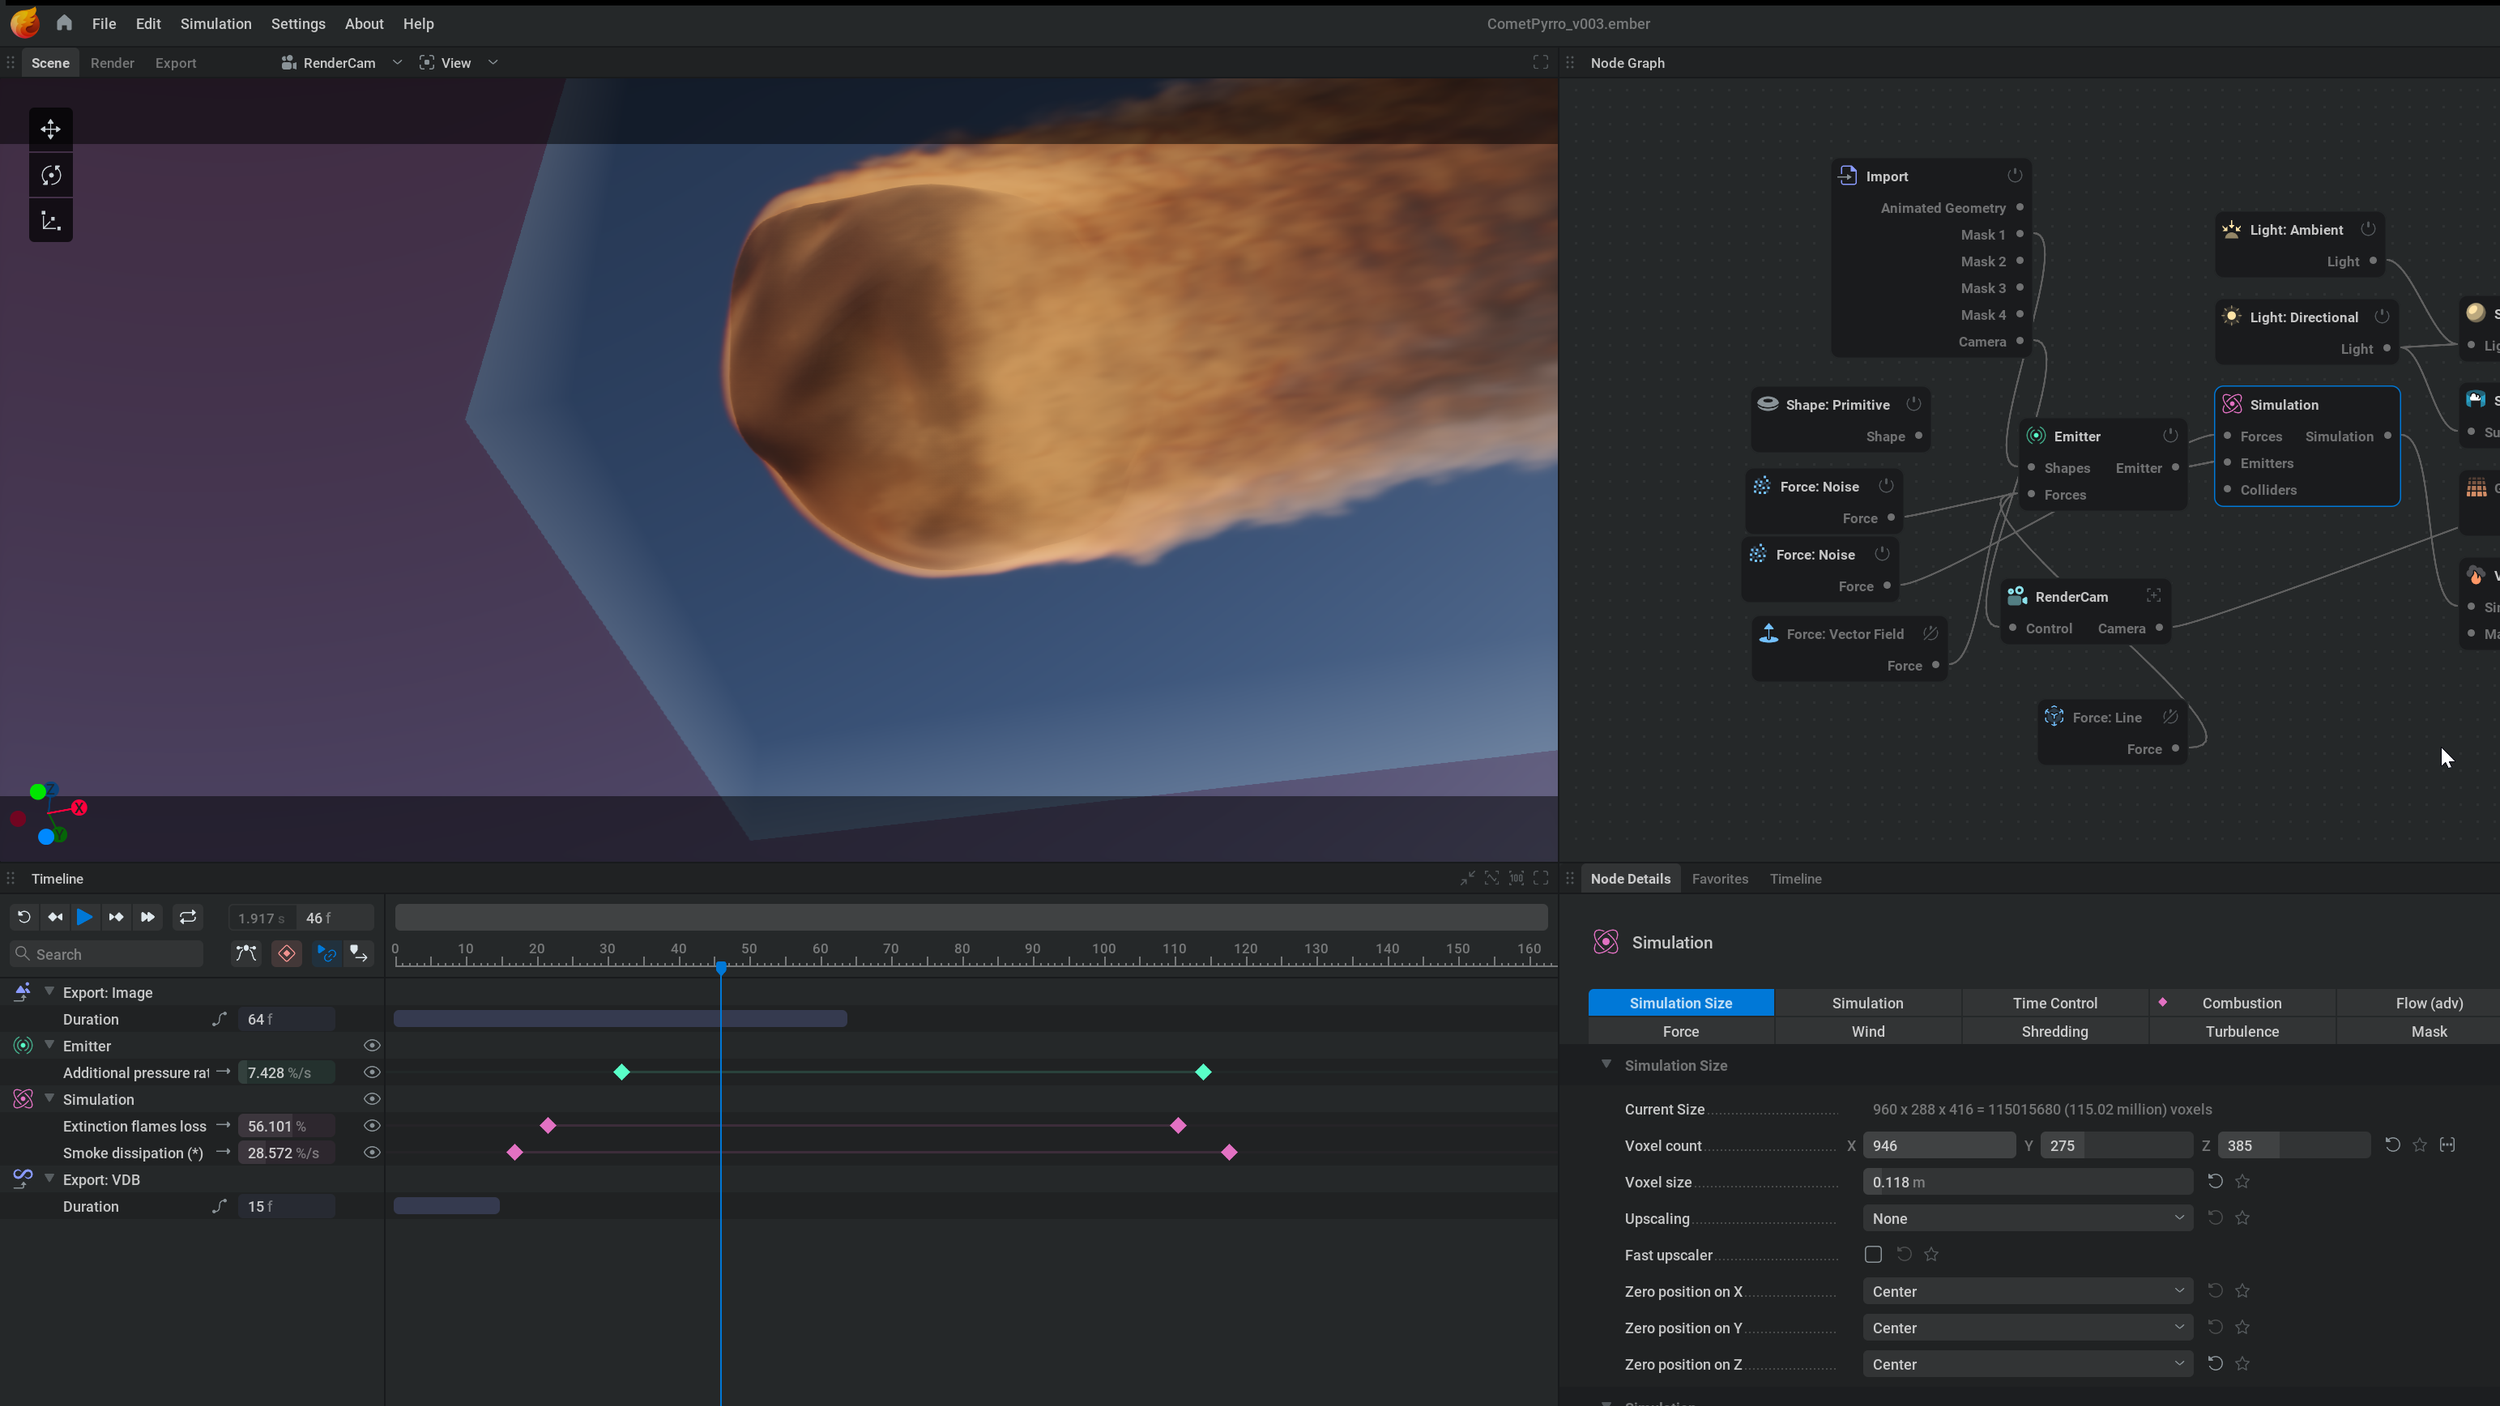Open Zero position on X dropdown
Image resolution: width=2500 pixels, height=1406 pixels.
pyautogui.click(x=2027, y=1291)
